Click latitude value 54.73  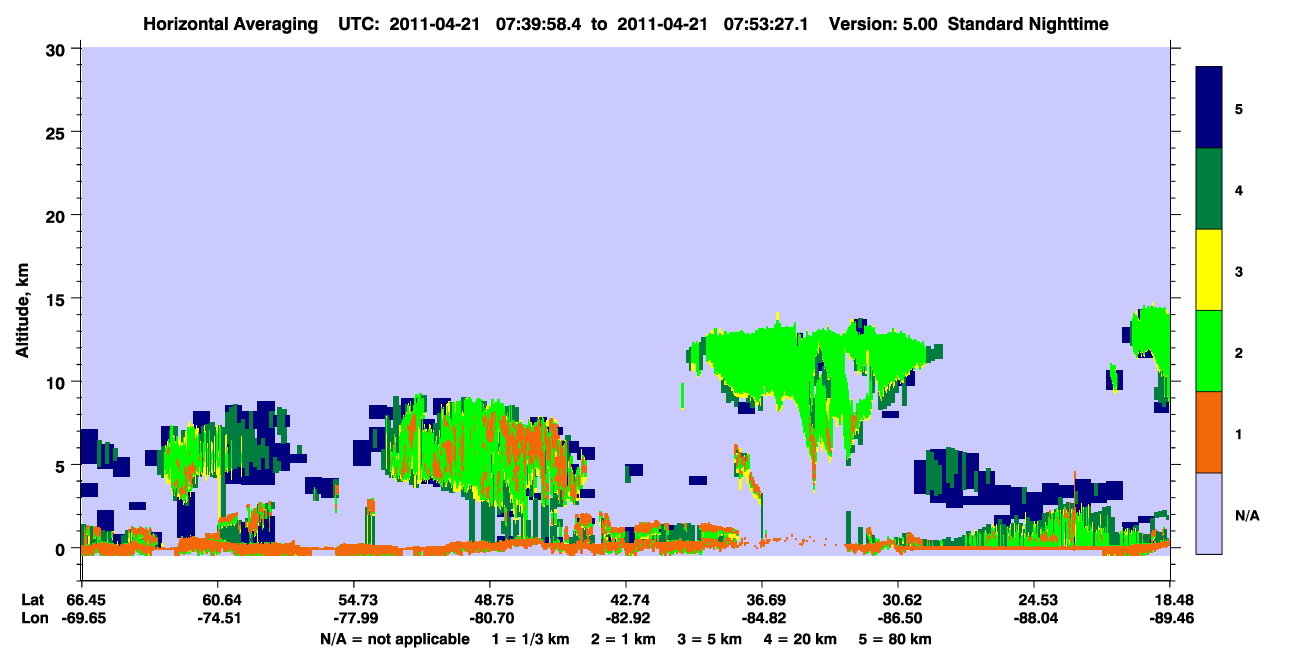coord(353,600)
